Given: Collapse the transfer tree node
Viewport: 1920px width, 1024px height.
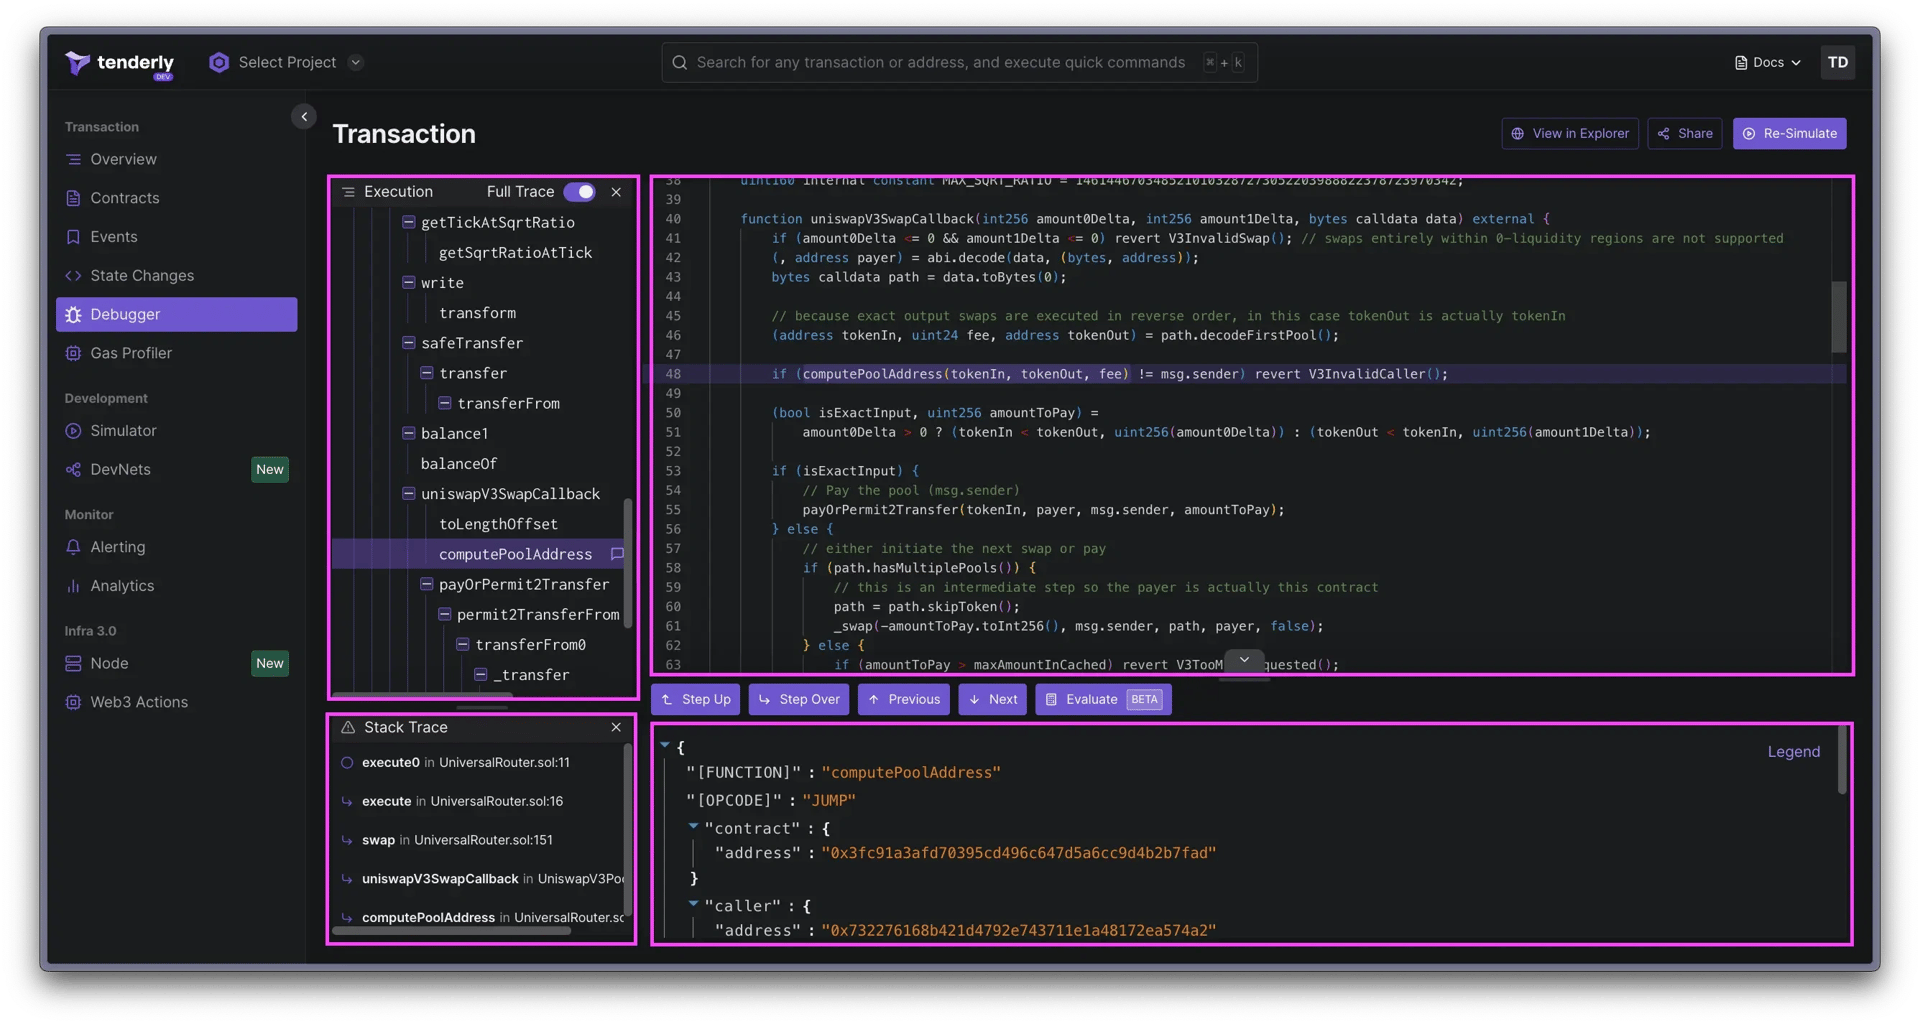Looking at the screenshot, I should tap(427, 373).
